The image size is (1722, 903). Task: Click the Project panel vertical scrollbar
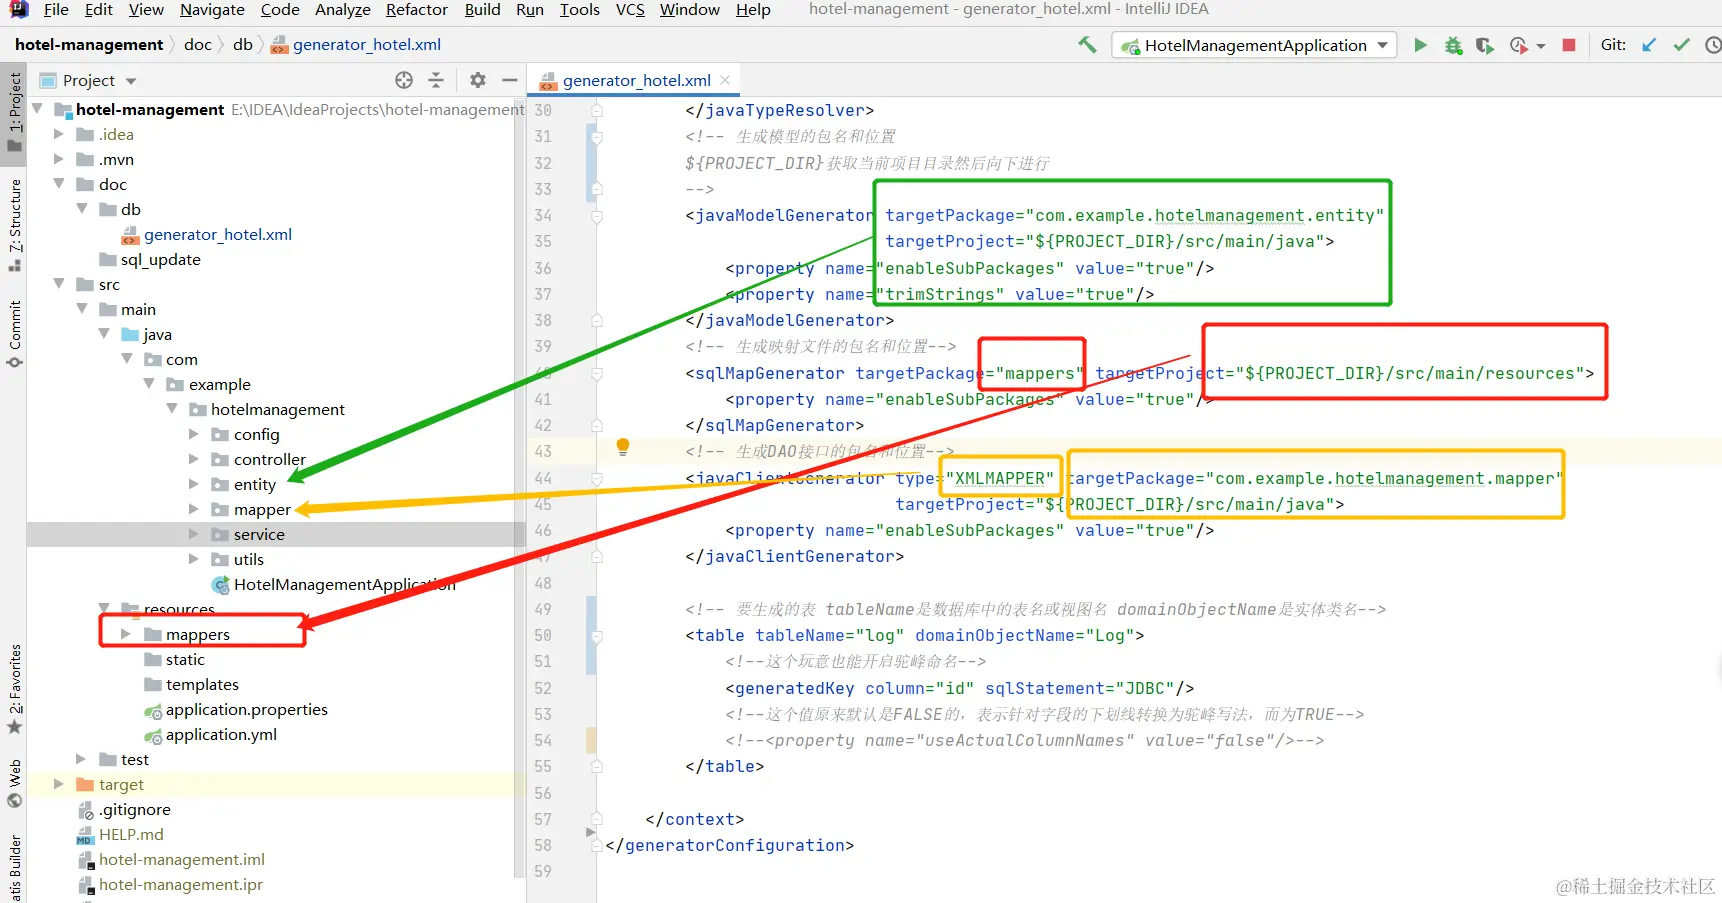519,490
